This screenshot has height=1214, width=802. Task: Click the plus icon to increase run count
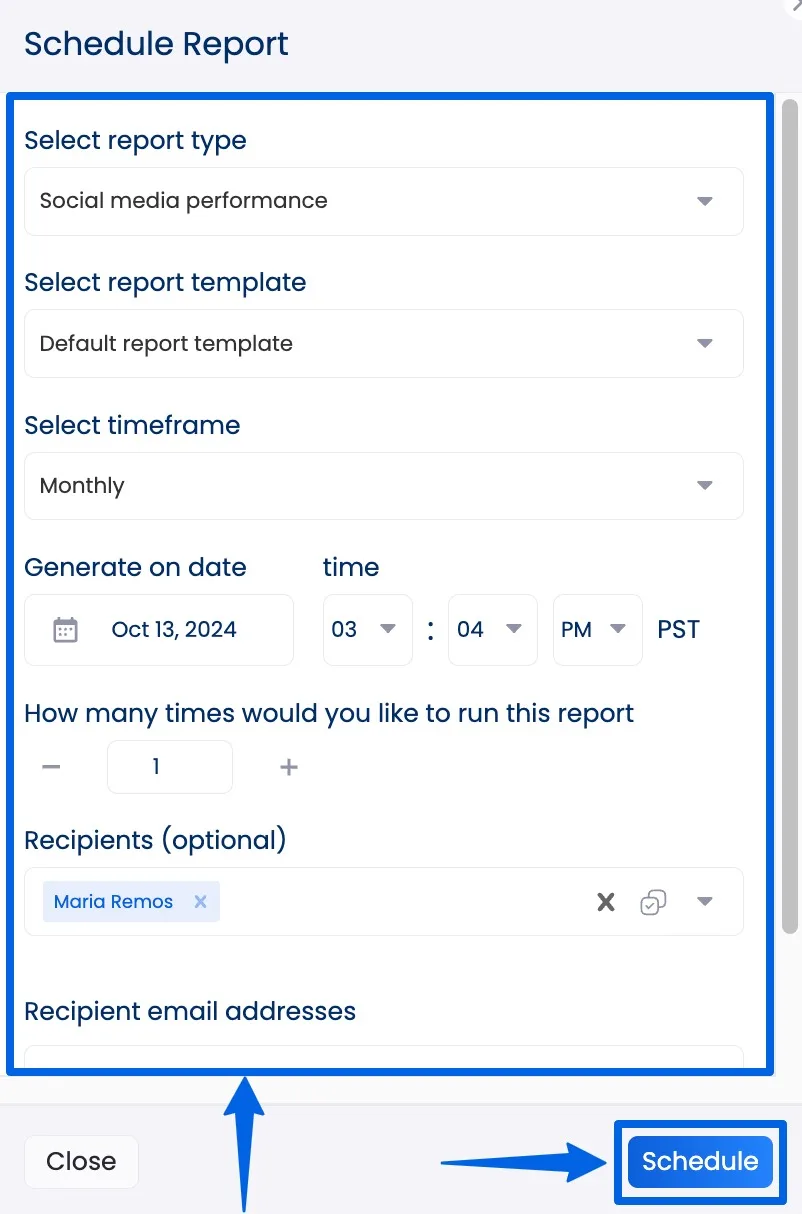click(x=288, y=766)
